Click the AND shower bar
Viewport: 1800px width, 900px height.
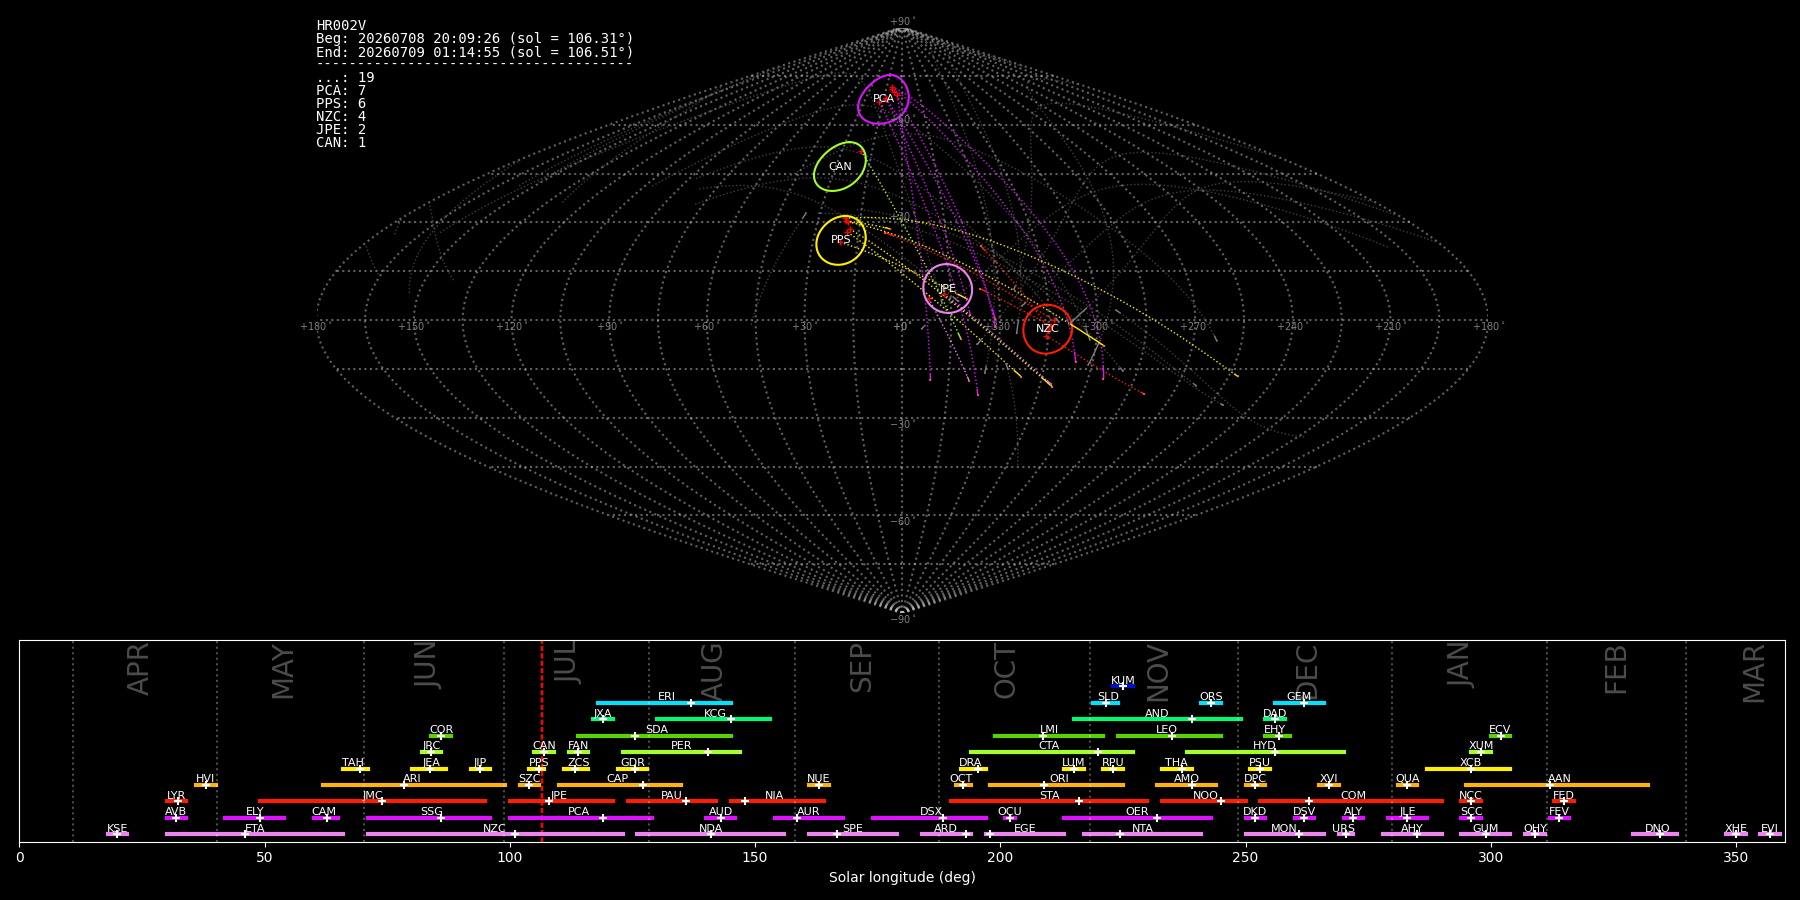point(1157,719)
